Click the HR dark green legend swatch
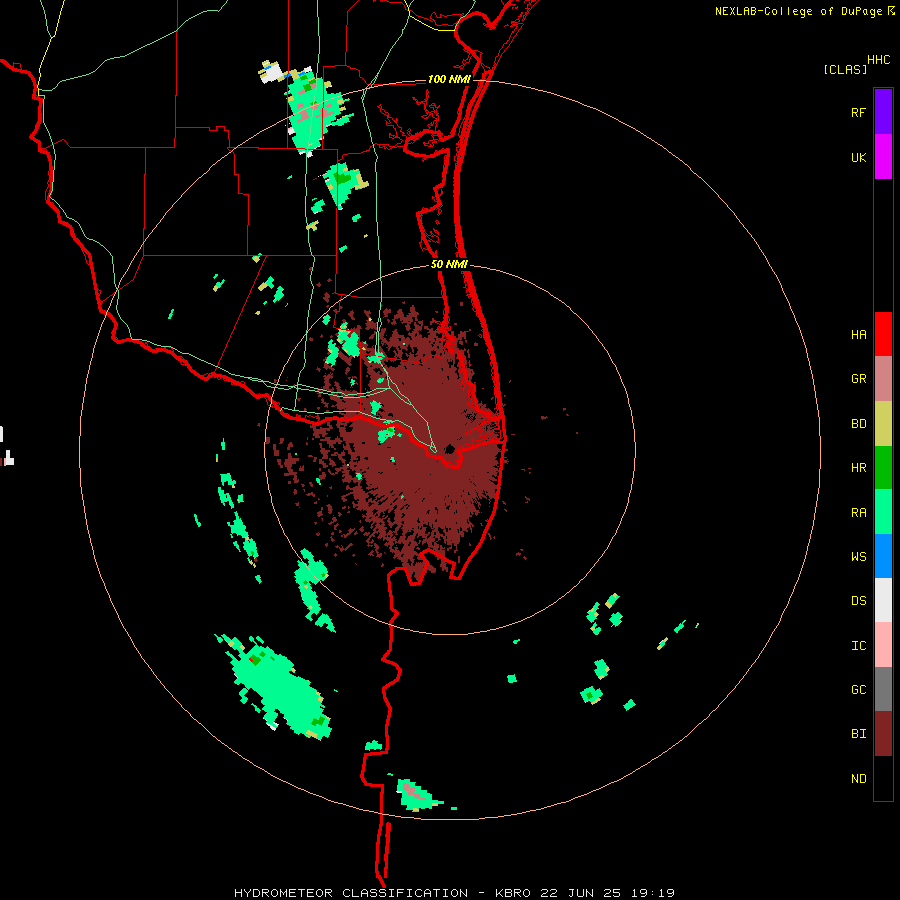Image resolution: width=900 pixels, height=900 pixels. point(883,468)
